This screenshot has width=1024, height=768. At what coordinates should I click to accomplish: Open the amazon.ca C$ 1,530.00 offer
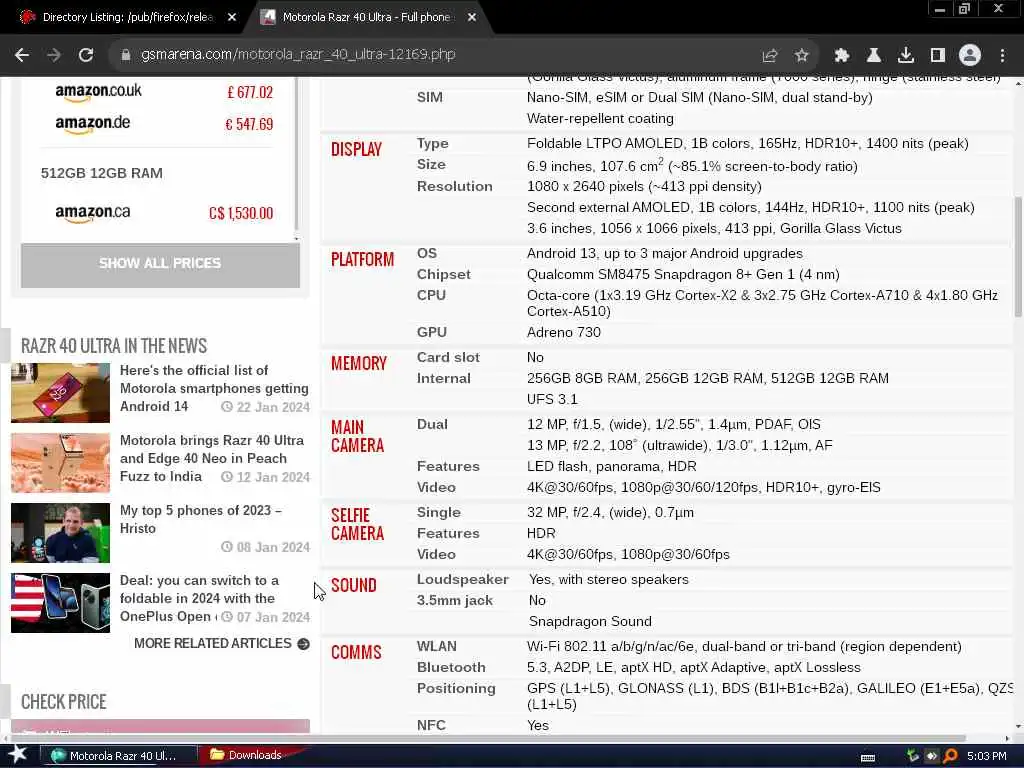click(163, 213)
